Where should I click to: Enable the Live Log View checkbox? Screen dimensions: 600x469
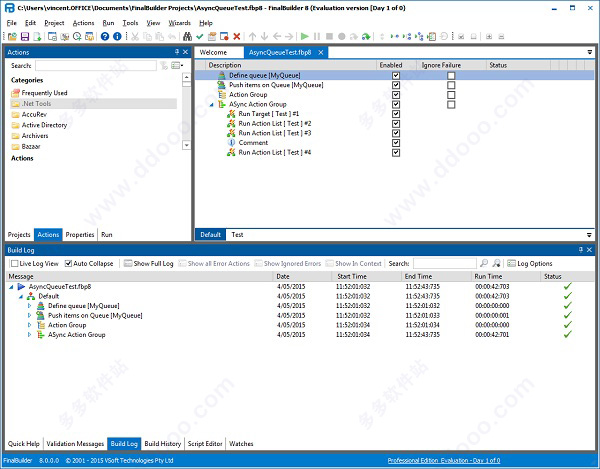click(15, 263)
